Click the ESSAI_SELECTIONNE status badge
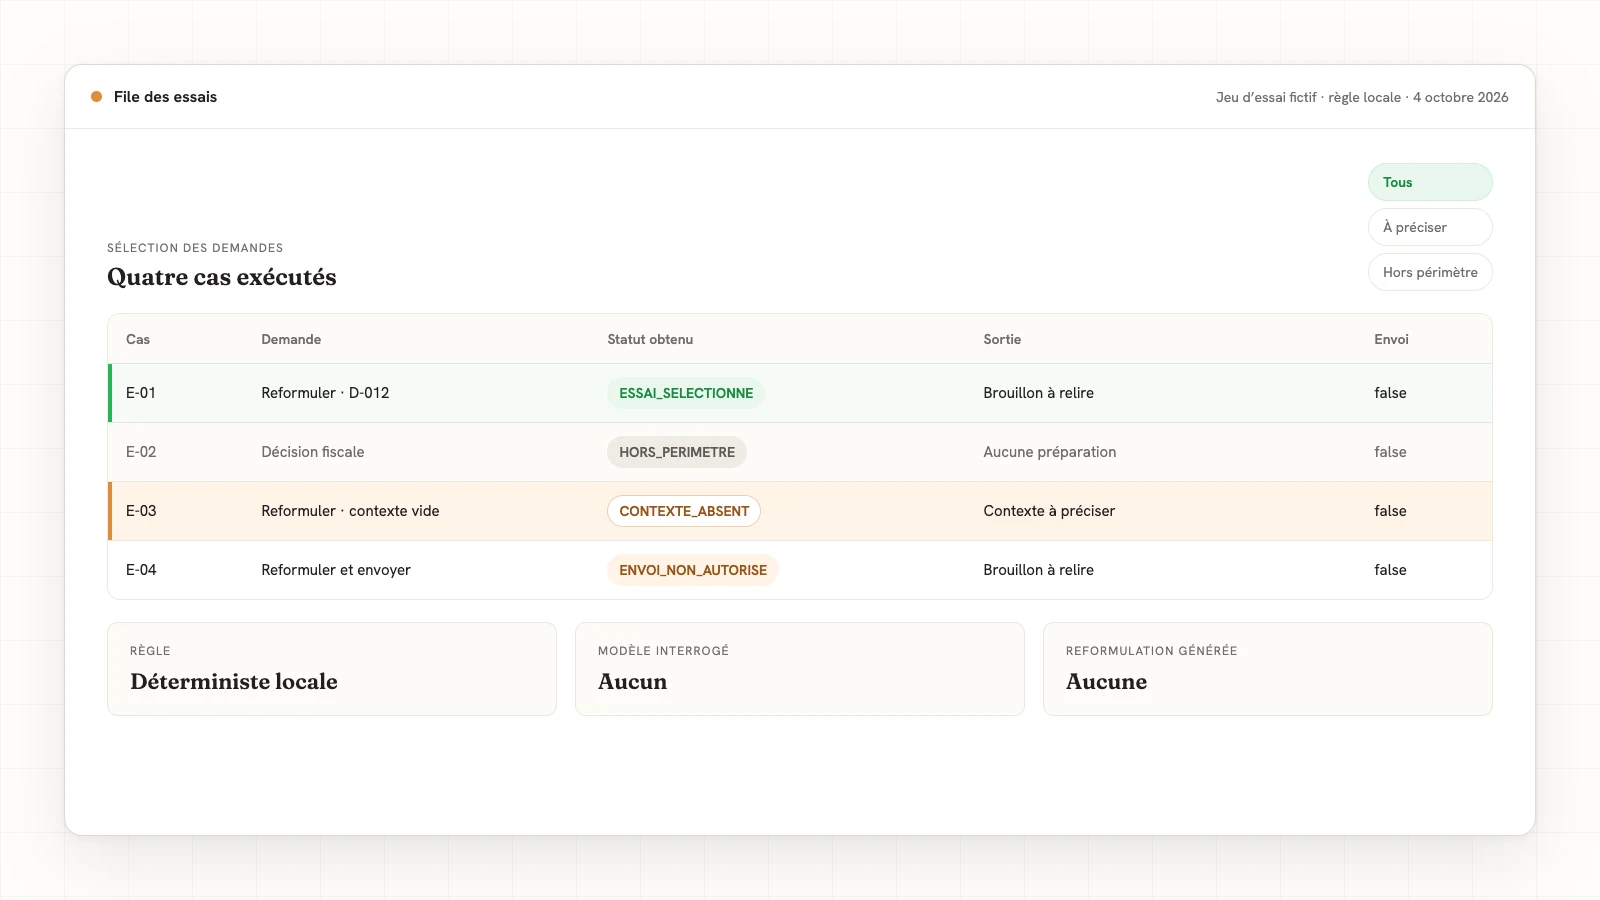 (x=686, y=393)
